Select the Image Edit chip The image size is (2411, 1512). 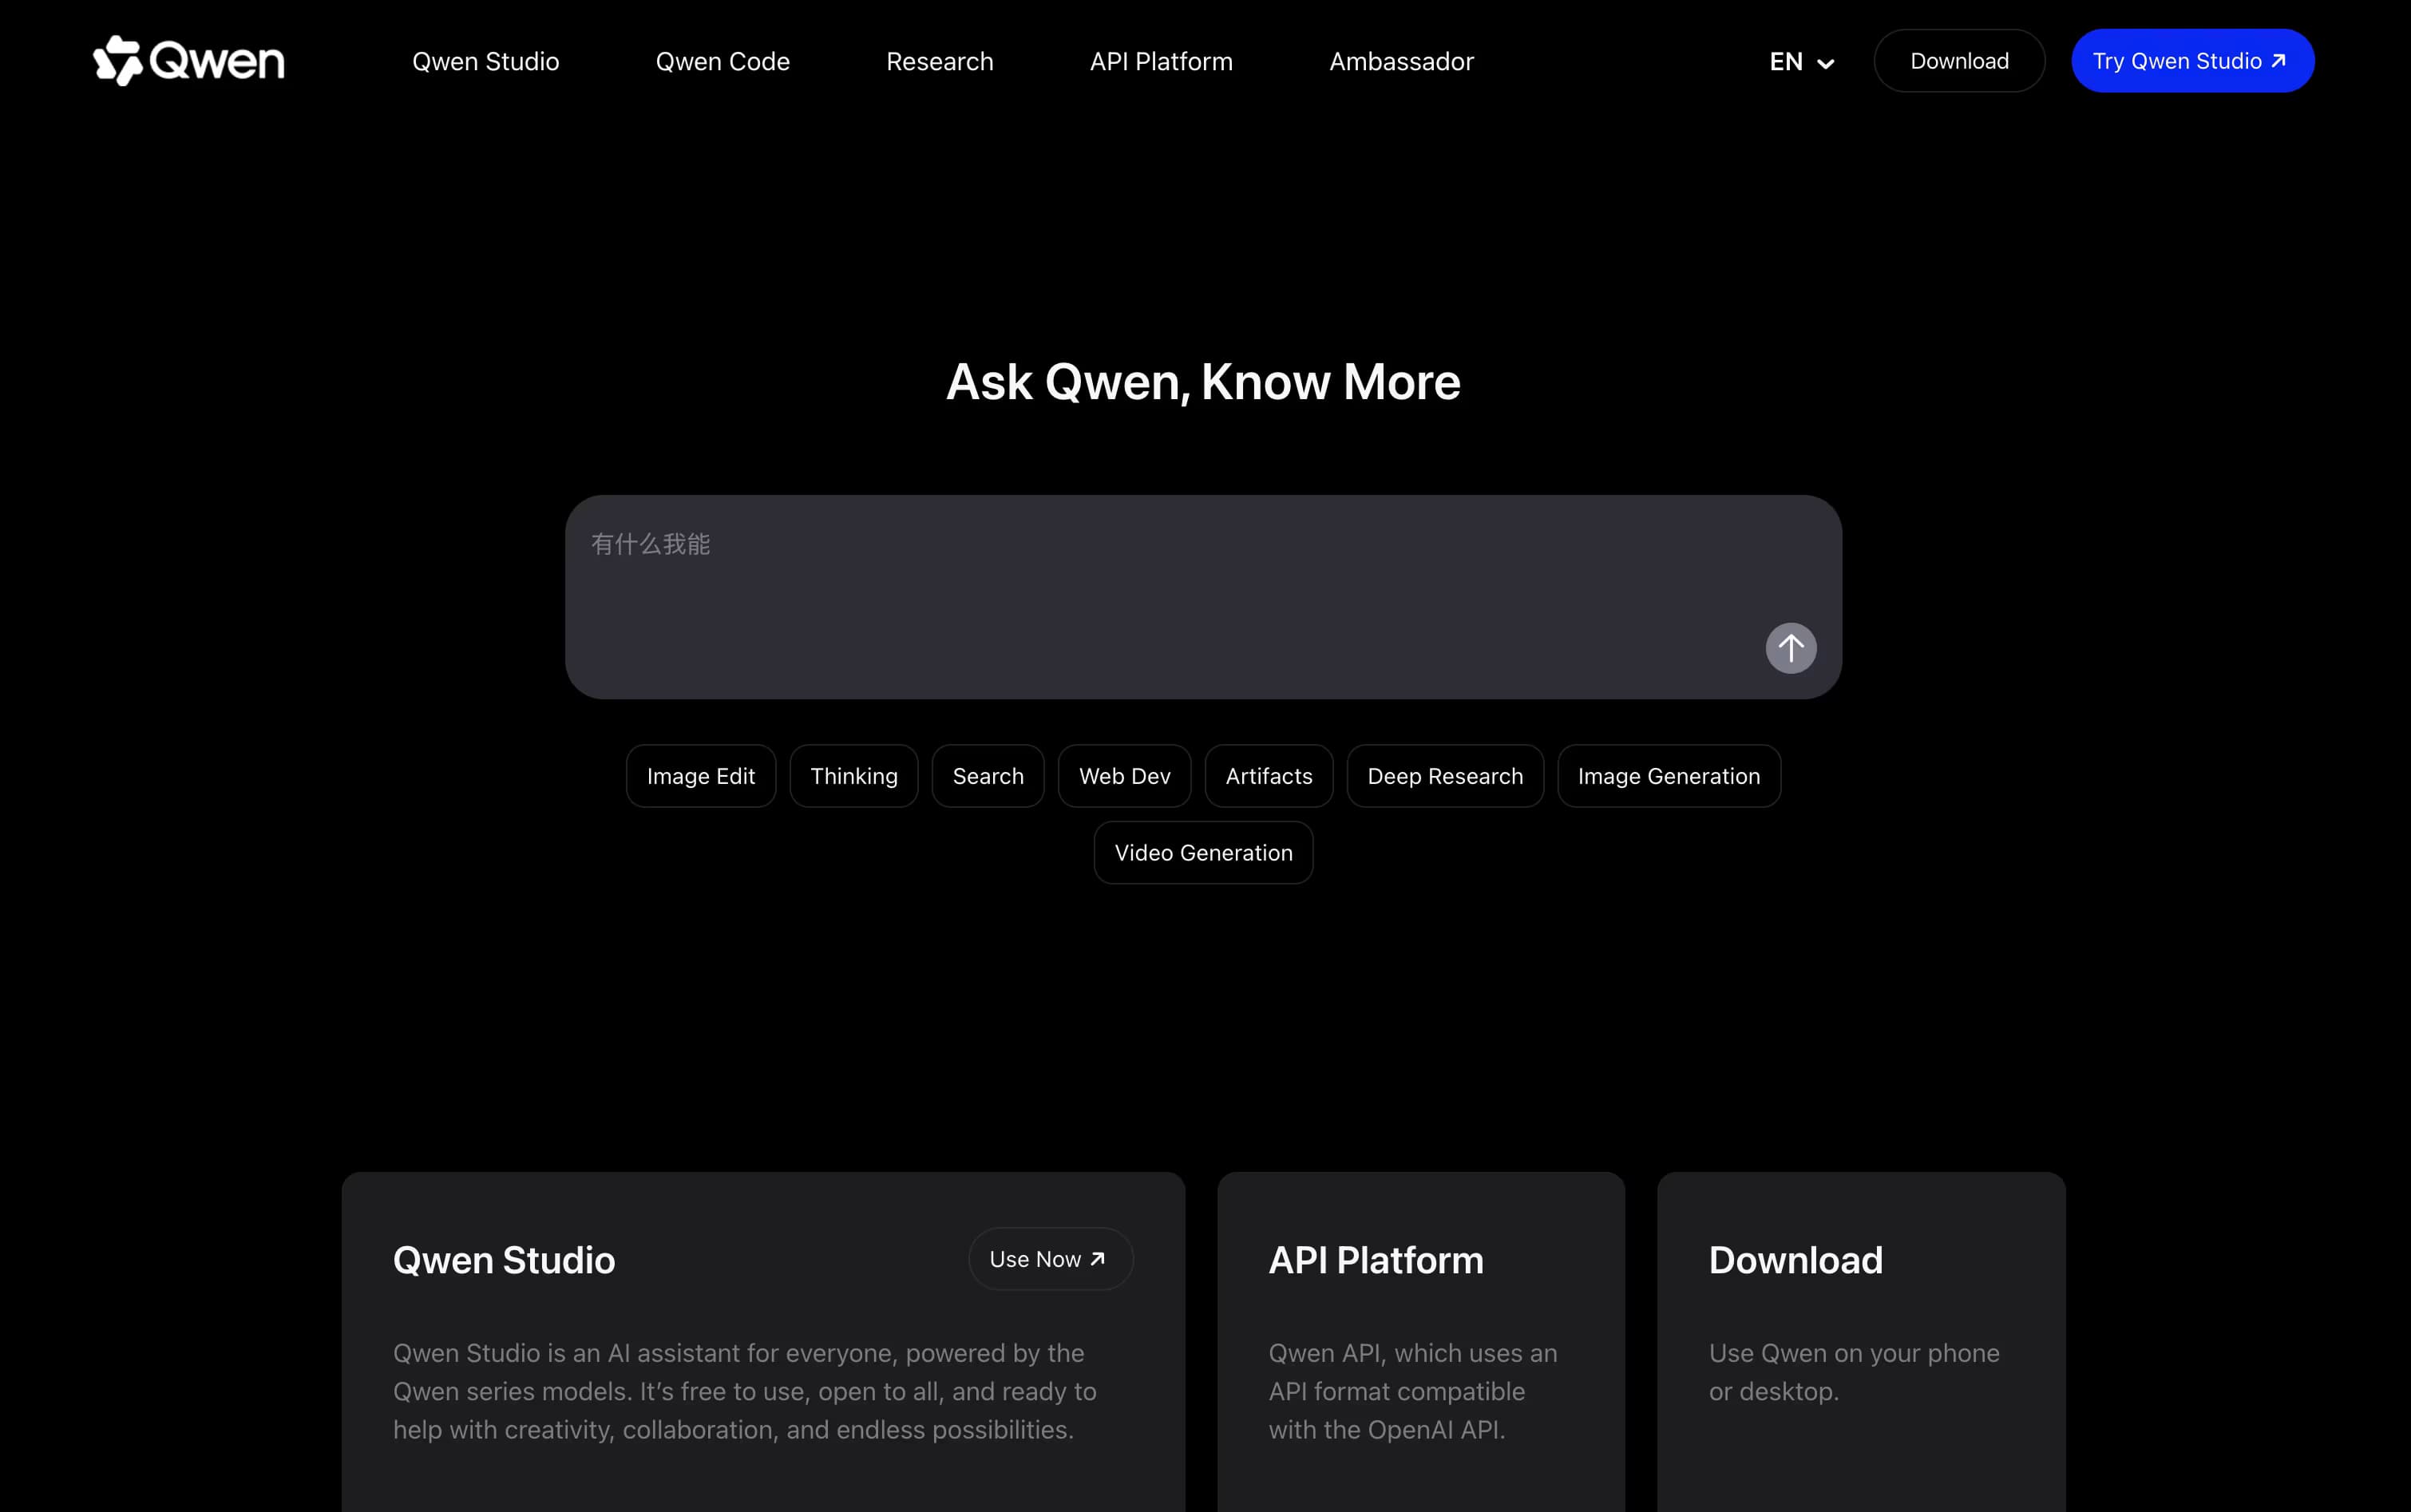[701, 776]
